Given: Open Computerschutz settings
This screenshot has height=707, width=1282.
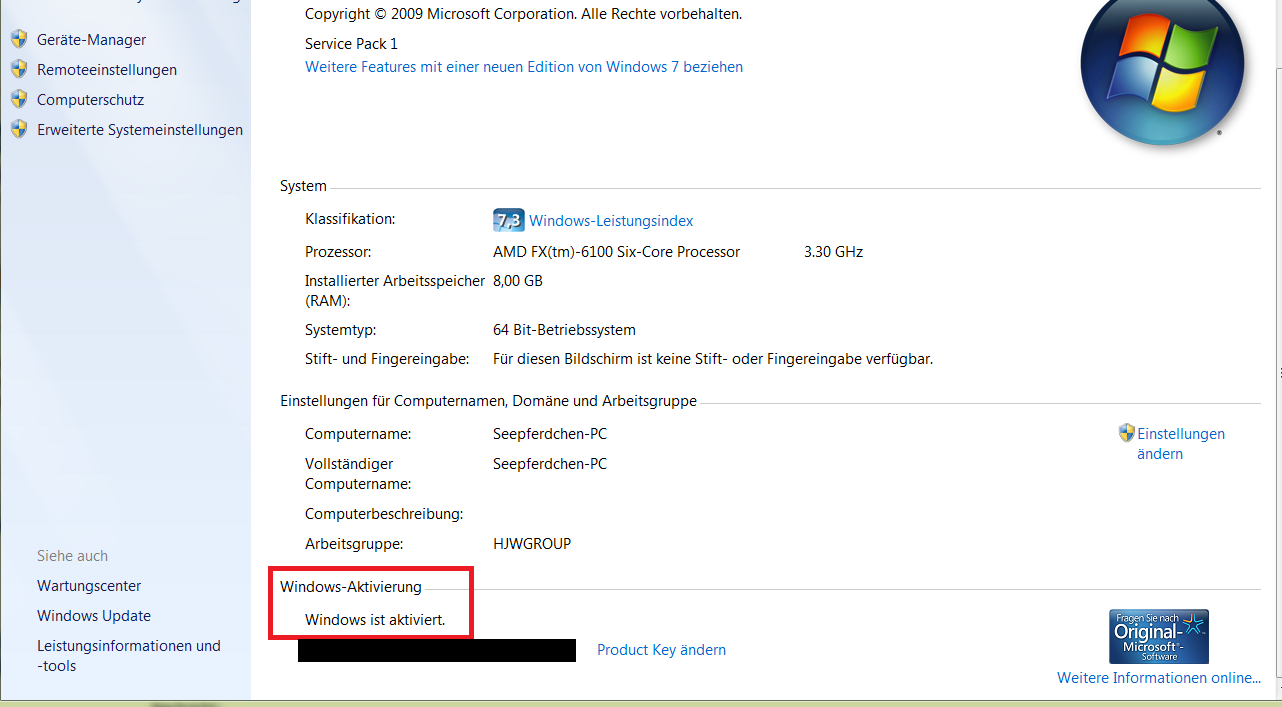Looking at the screenshot, I should point(90,100).
